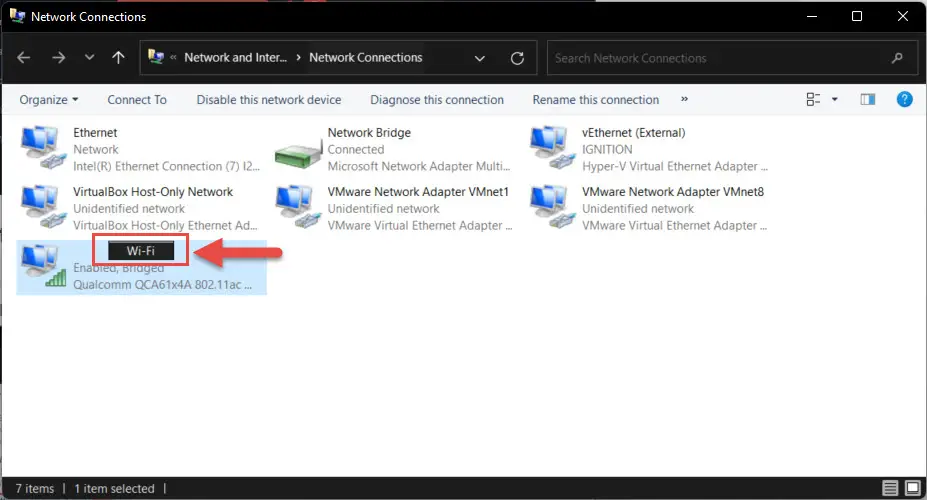Click Disable this network device

coord(268,100)
